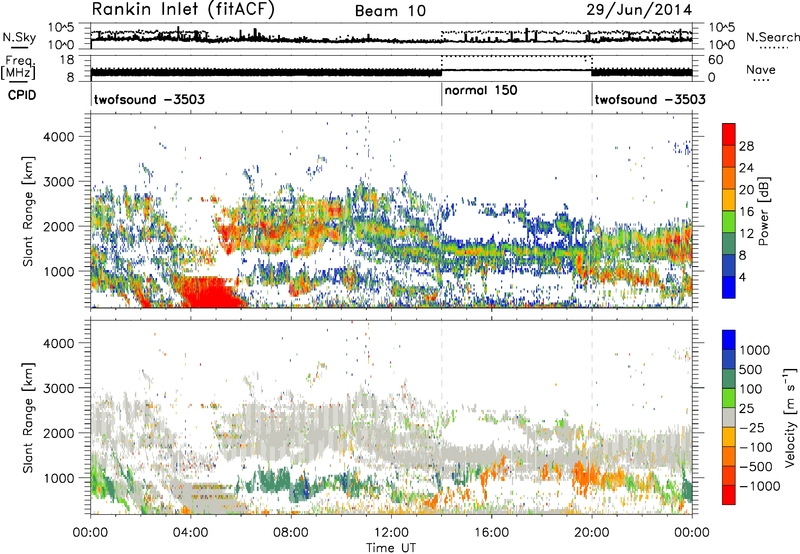The image size is (800, 554).
Task: Click the '12' tick label on Power colorbar
Action: click(x=746, y=233)
